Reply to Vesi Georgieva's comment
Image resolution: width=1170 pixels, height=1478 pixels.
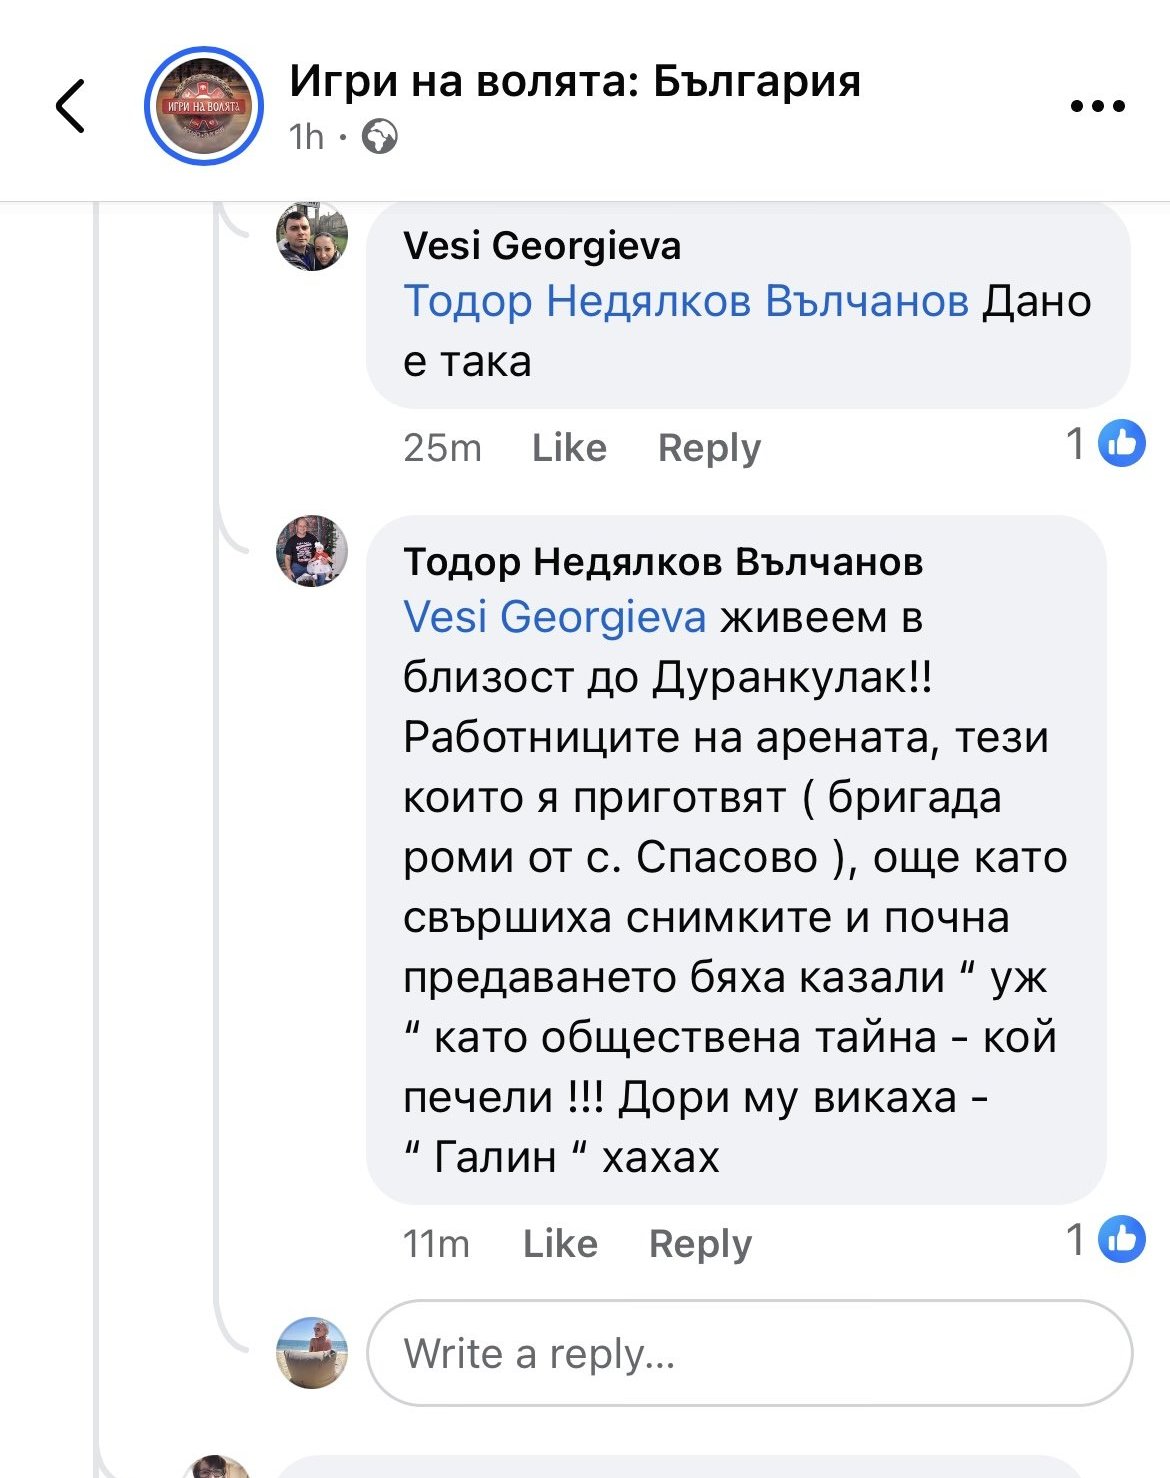[709, 448]
